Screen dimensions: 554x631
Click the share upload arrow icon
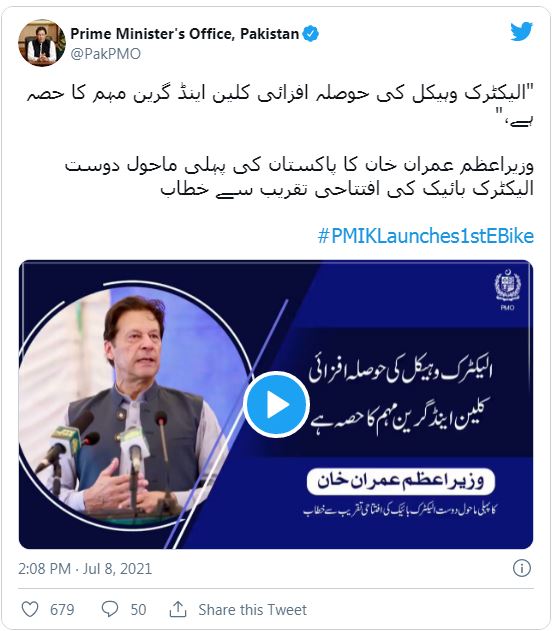coord(178,609)
